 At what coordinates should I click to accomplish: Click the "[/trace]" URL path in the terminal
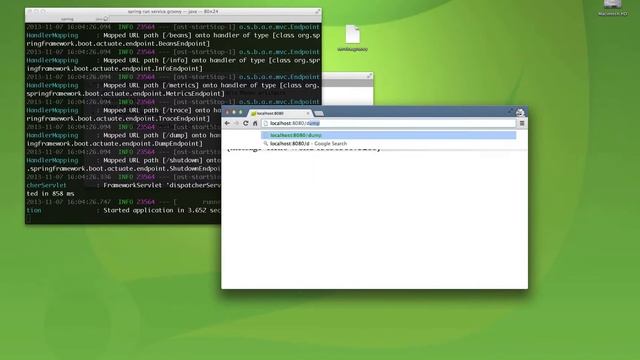(x=177, y=110)
